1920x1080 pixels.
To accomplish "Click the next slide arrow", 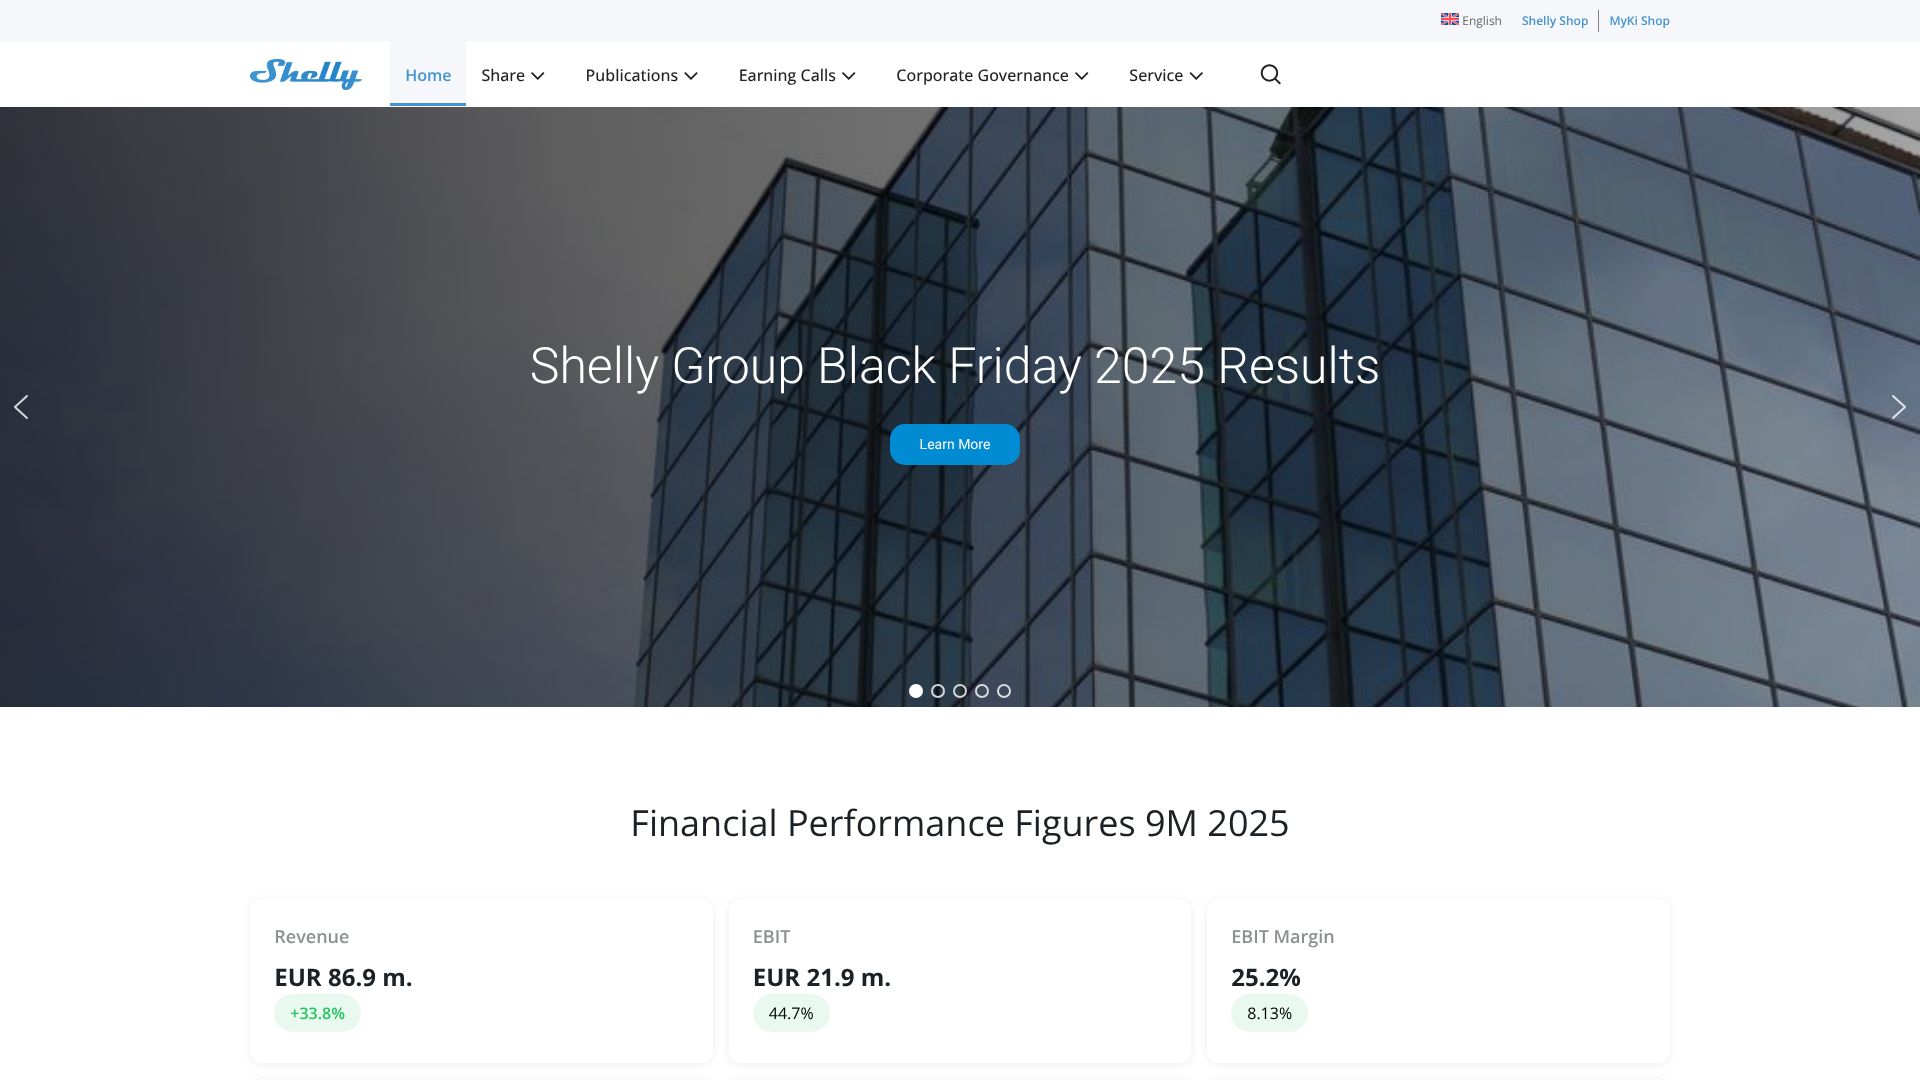I will pos(1898,407).
